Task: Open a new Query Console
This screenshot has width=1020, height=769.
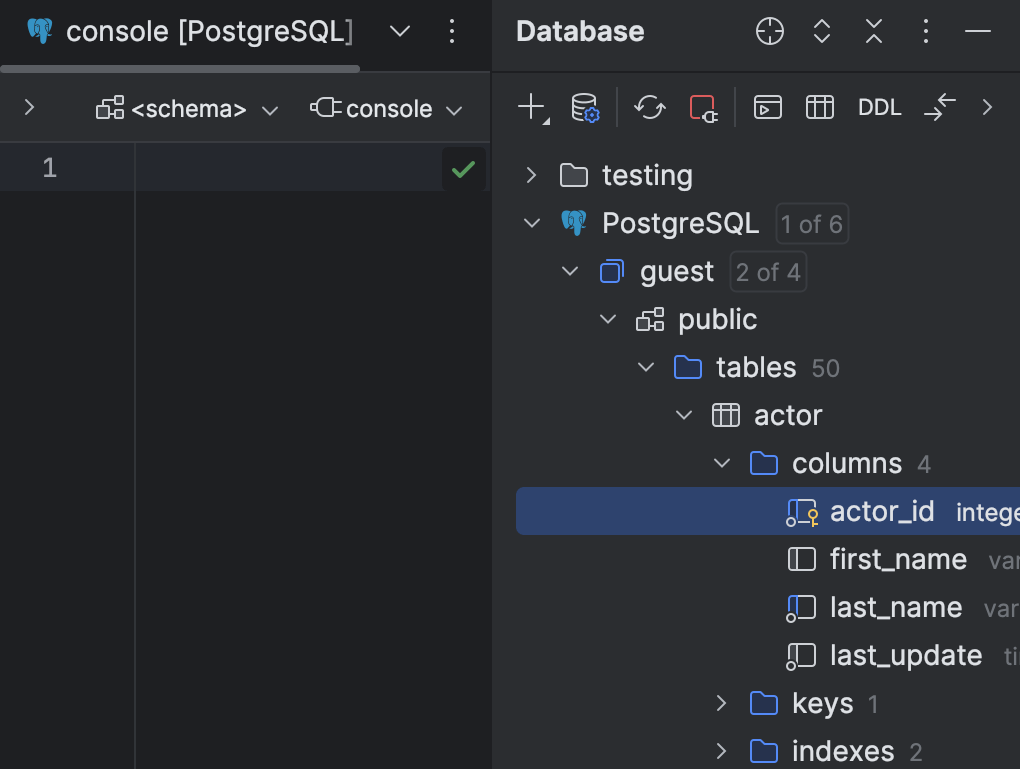Action: 768,107
